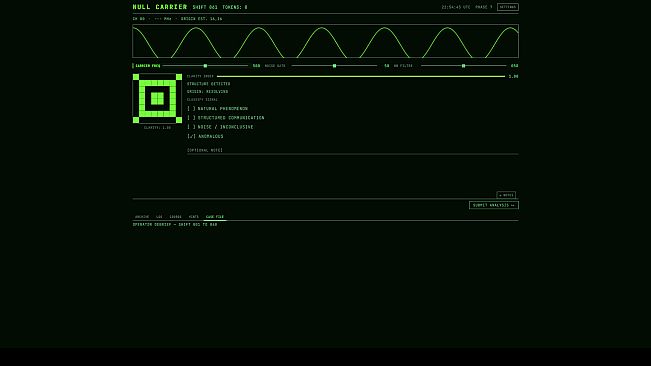Screen dimensions: 651x366
Task: Click the green signal pattern thumbnail
Action: (x=157, y=99)
